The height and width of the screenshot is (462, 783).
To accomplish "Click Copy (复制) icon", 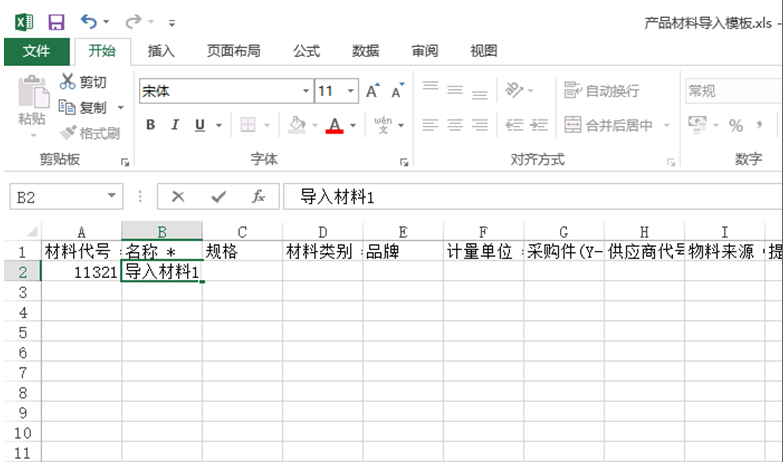I will pyautogui.click(x=67, y=107).
